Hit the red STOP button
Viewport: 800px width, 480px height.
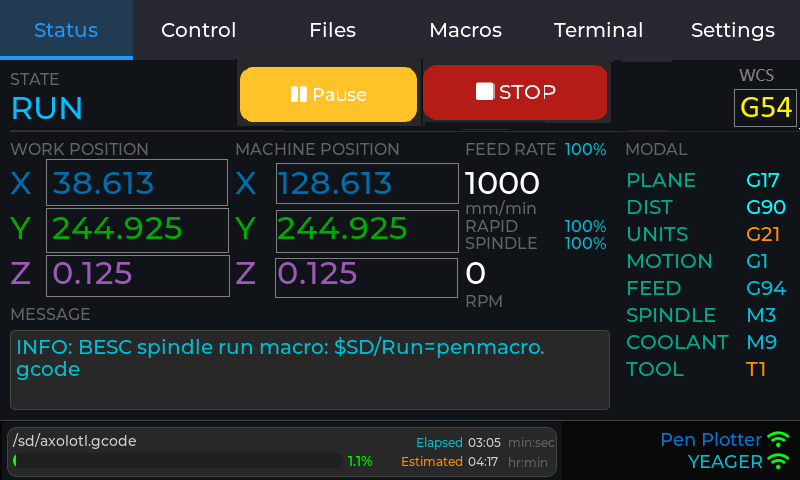point(515,93)
